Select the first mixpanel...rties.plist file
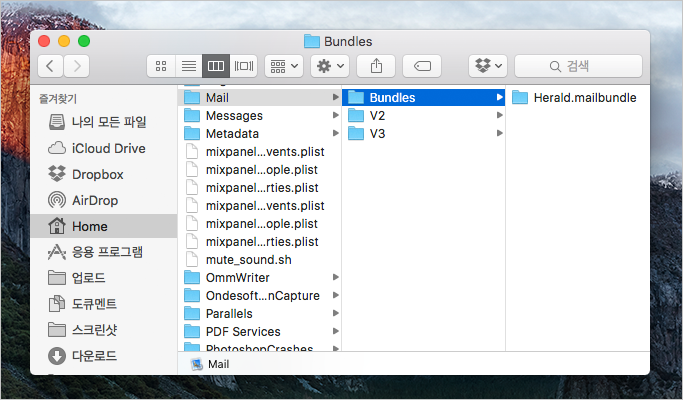Viewport: 683px width, 400px height. coord(260,187)
